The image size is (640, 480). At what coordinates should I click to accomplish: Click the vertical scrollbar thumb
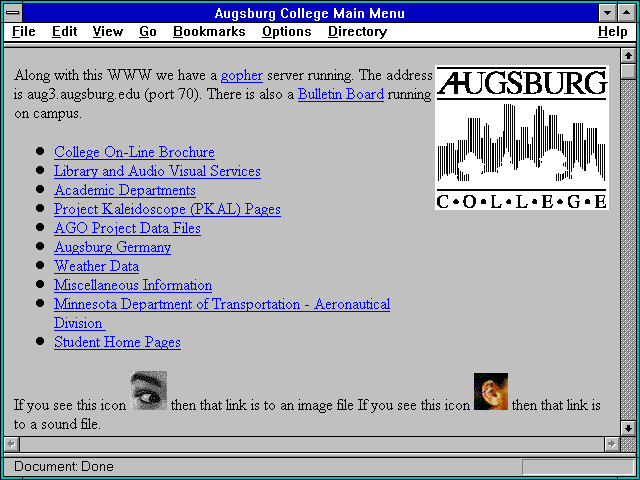(628, 71)
